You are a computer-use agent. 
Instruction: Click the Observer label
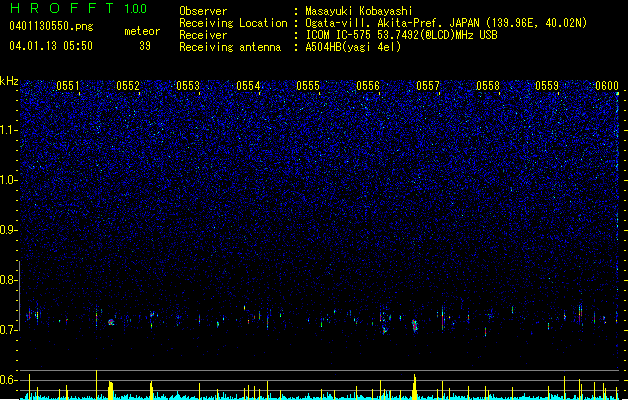click(203, 11)
